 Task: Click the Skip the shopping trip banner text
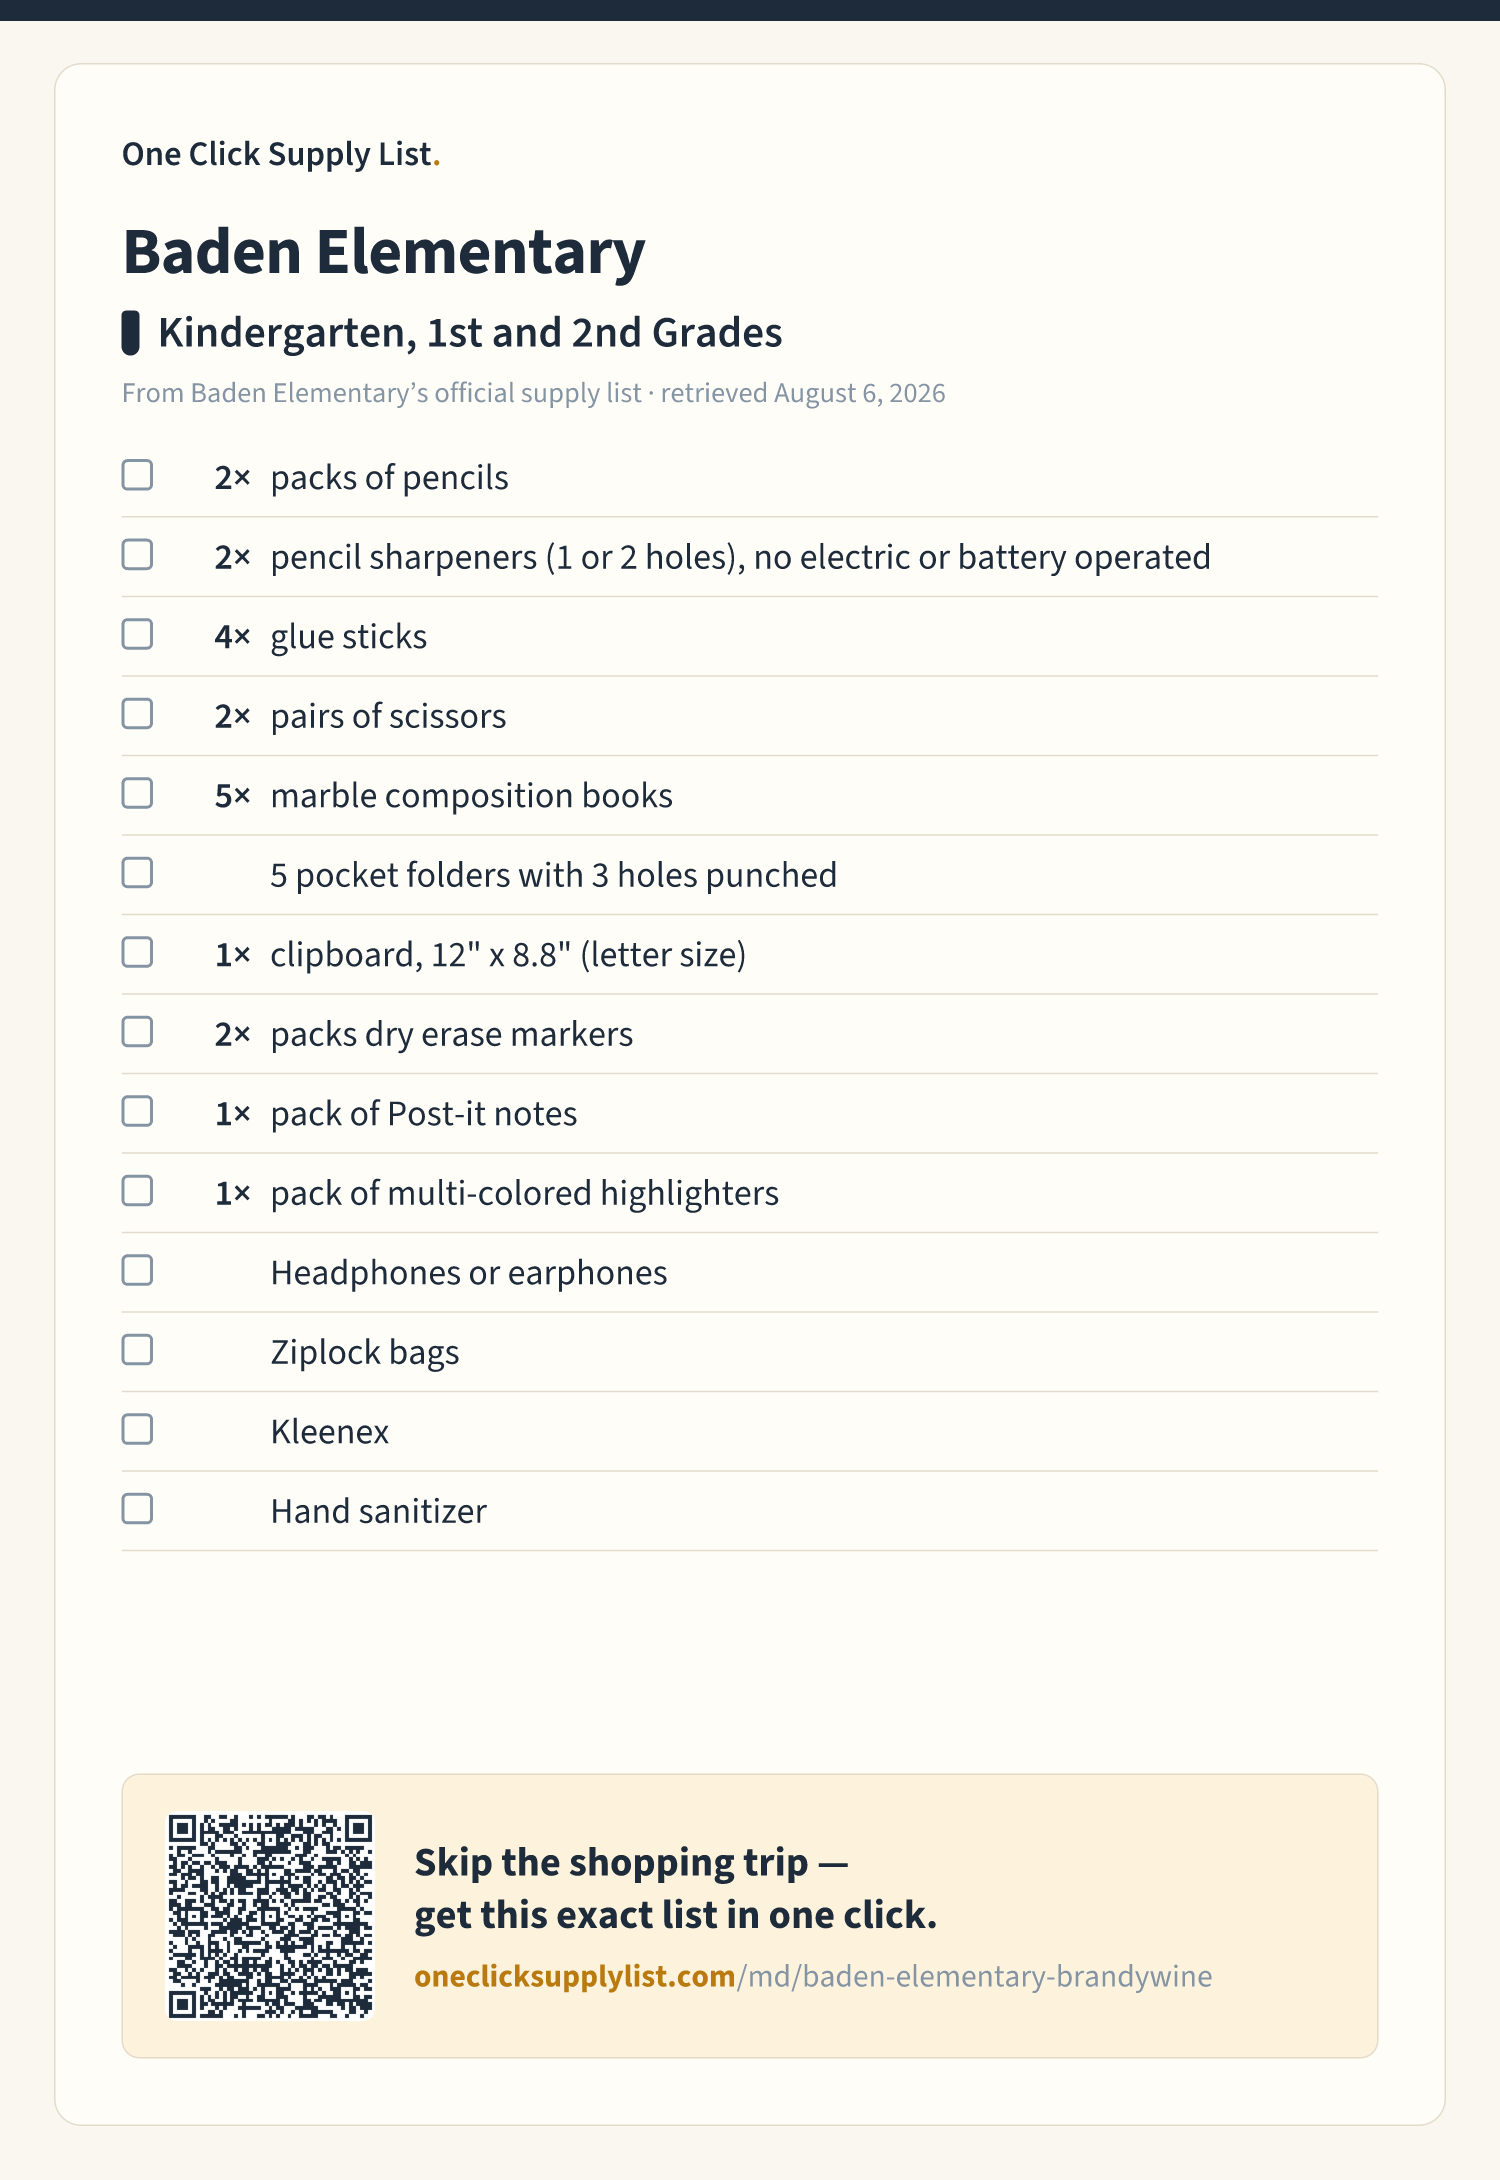coord(676,1889)
